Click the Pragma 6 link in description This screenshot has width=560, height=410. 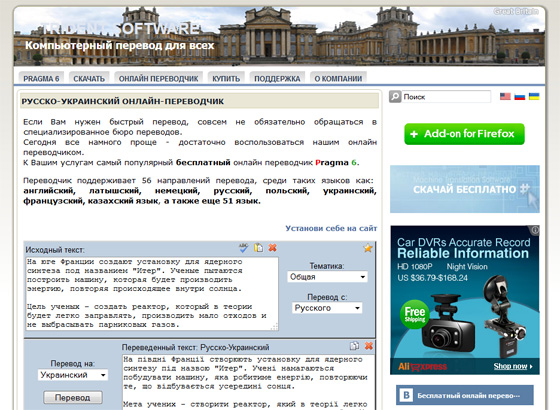[x=336, y=162]
